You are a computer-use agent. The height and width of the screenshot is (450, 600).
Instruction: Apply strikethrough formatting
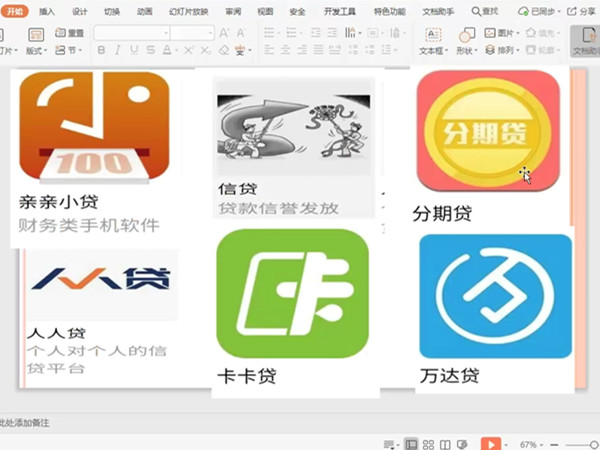(150, 50)
